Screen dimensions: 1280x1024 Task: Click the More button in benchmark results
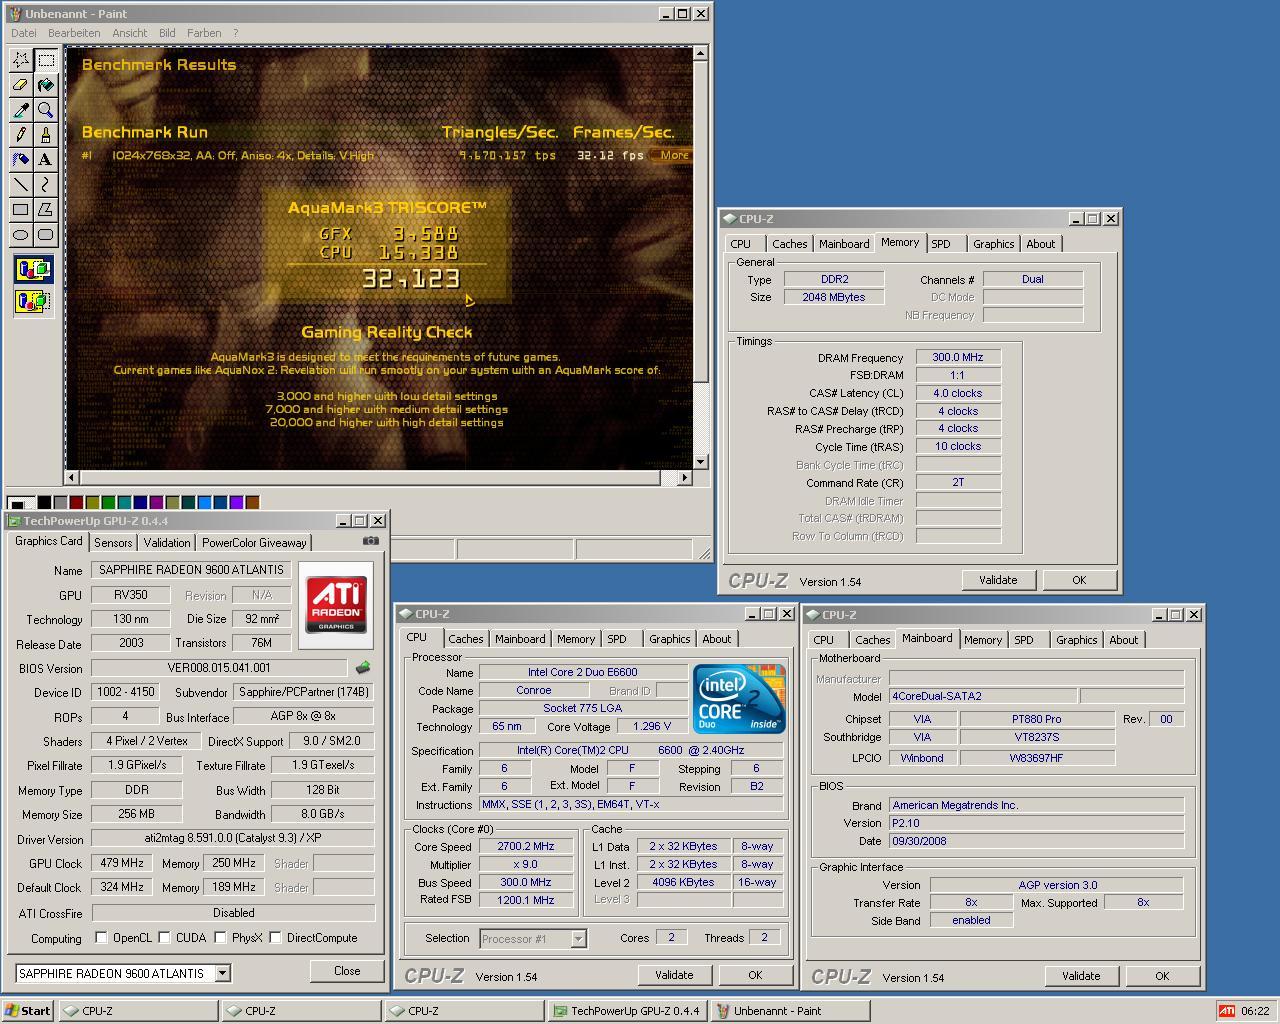[x=673, y=155]
